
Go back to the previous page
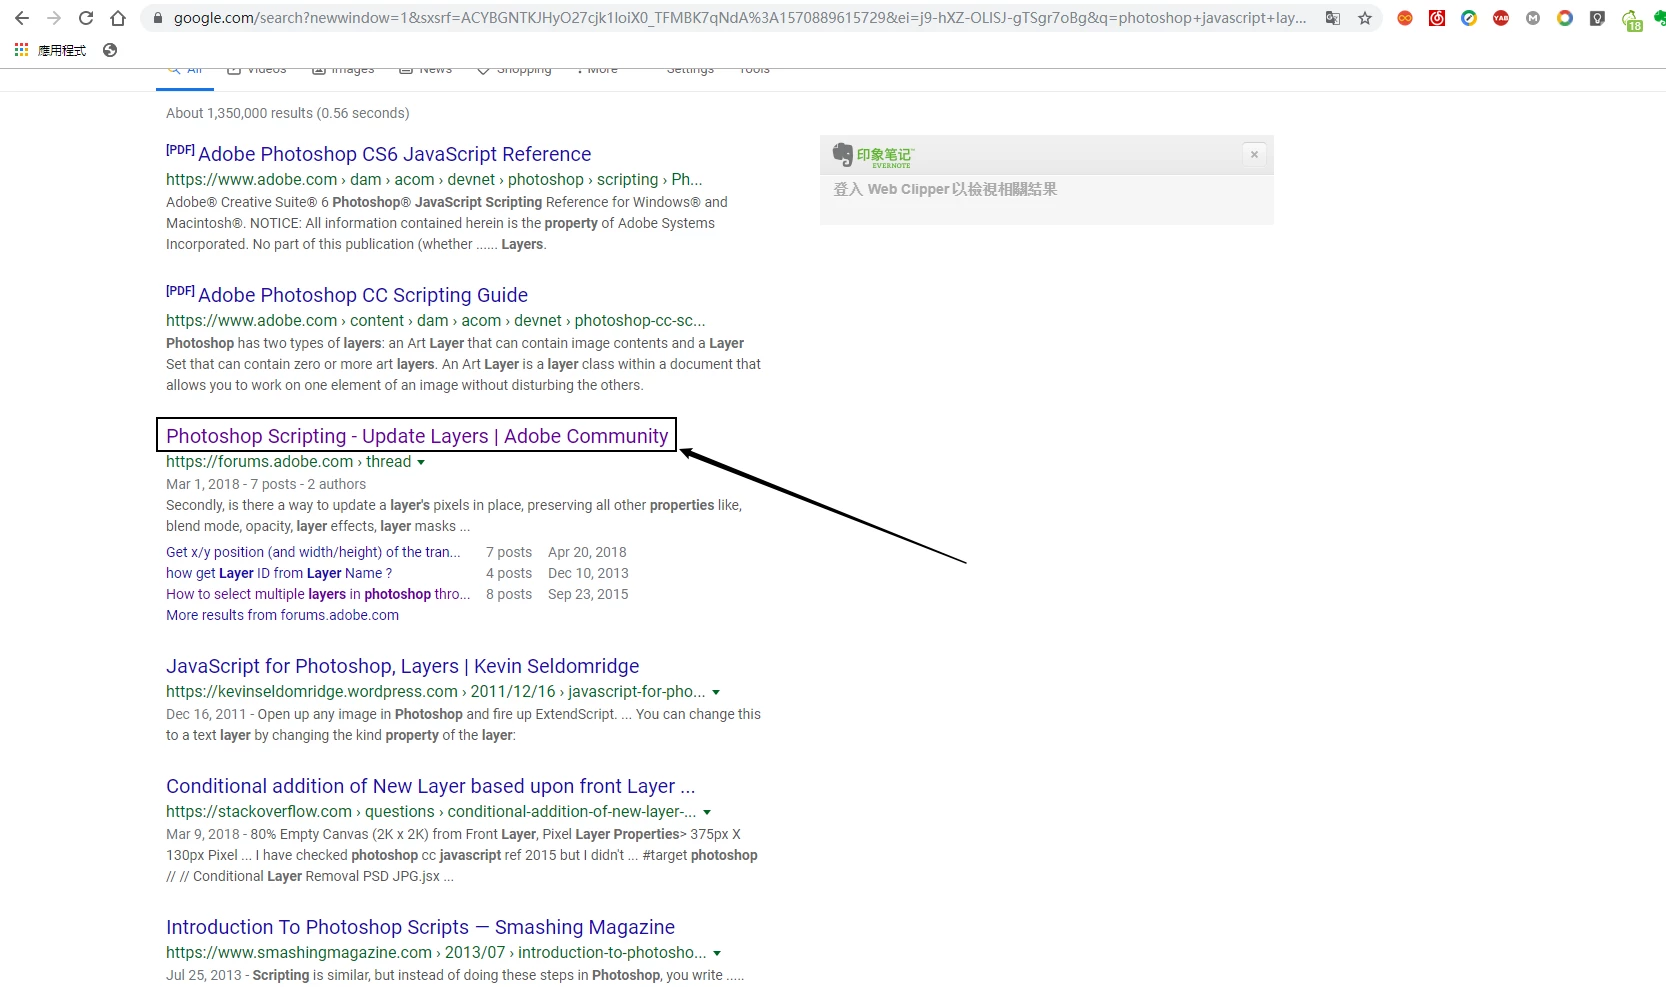click(x=22, y=18)
